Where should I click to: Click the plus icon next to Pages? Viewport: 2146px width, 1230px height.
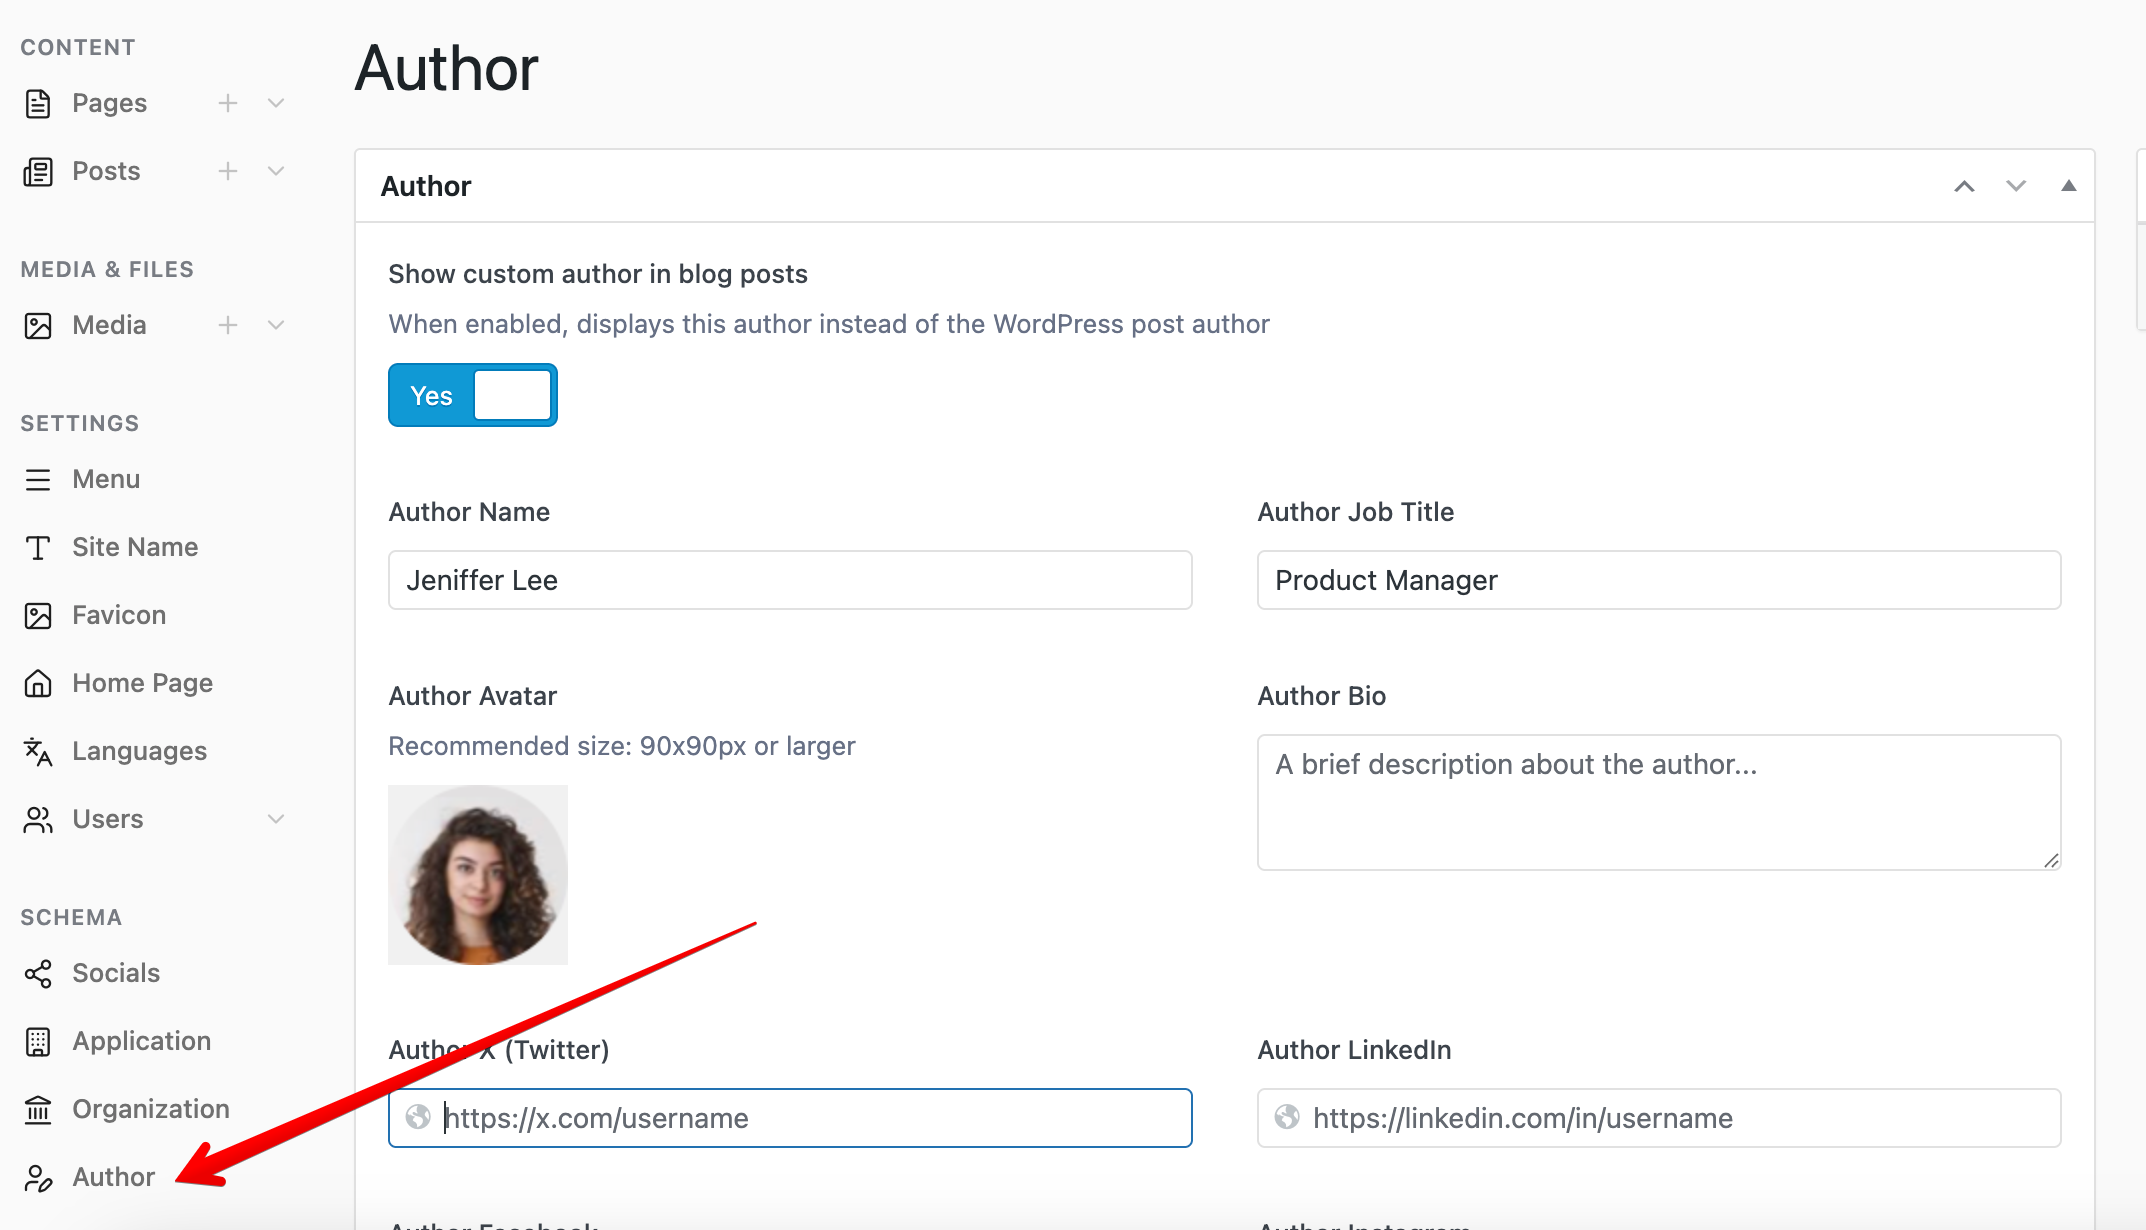tap(228, 103)
